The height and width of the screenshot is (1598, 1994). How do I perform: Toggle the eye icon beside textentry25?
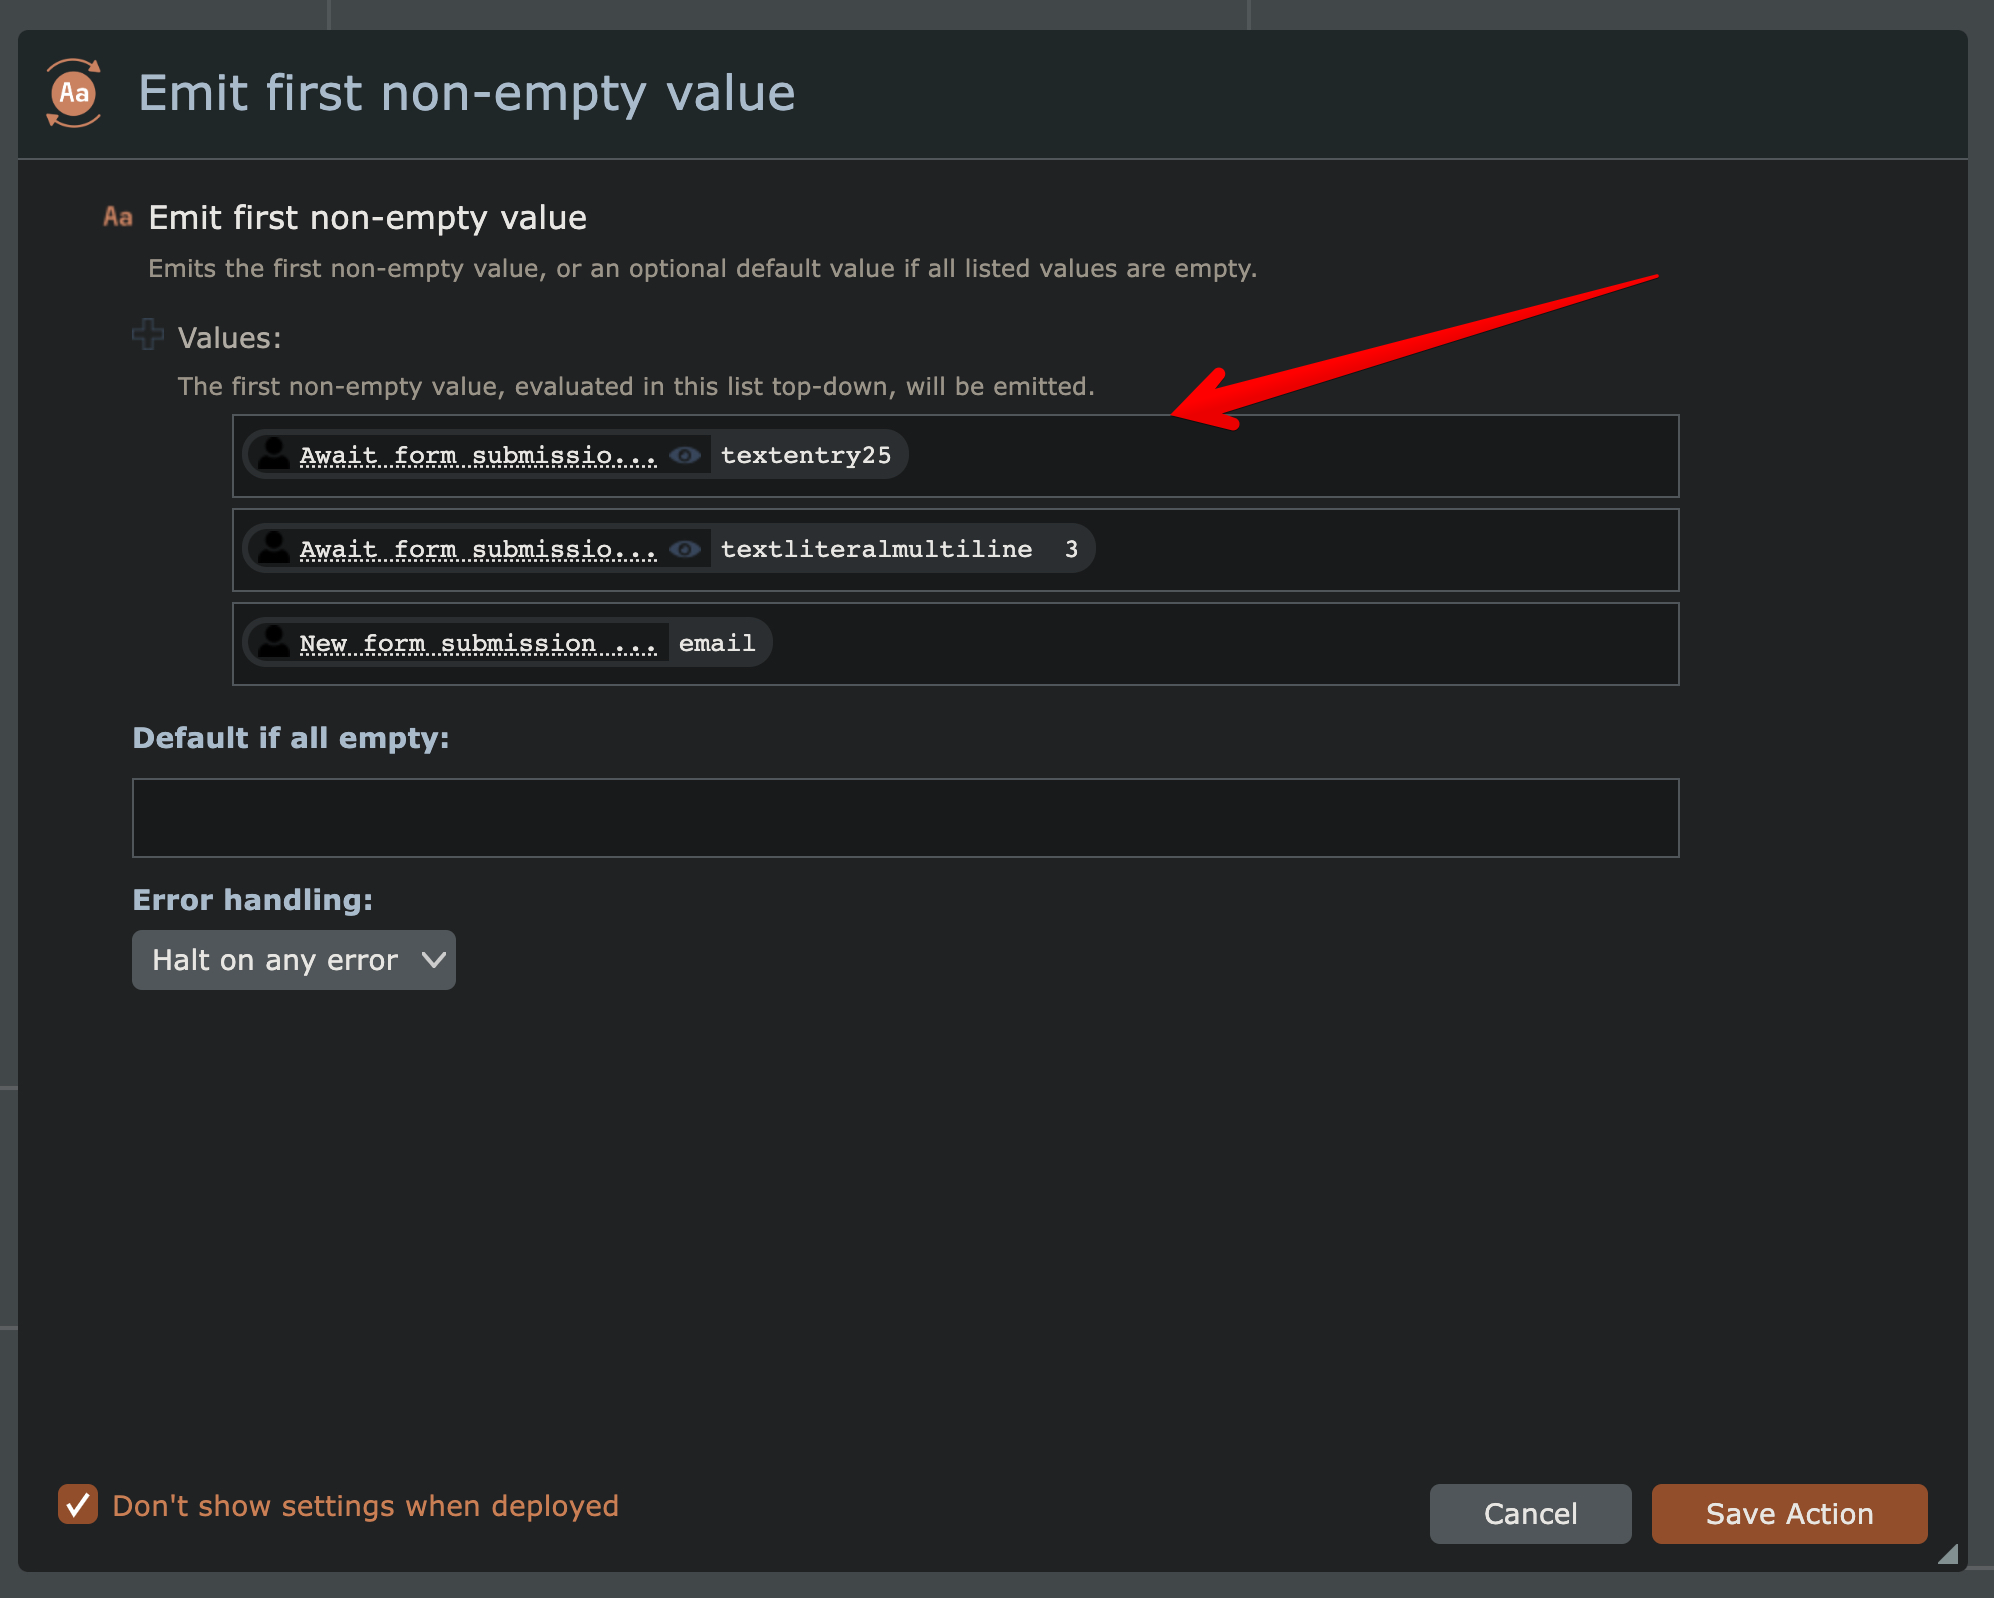pyautogui.click(x=685, y=456)
